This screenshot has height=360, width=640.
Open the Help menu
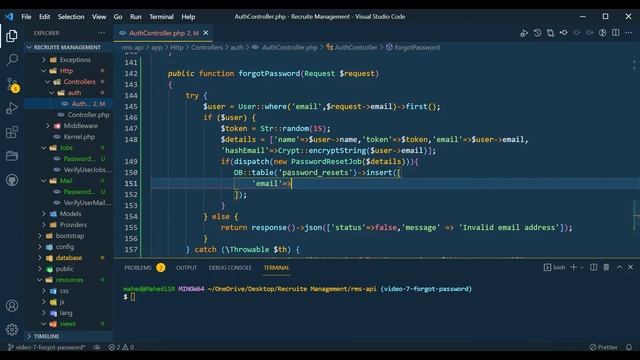pyautogui.click(x=188, y=17)
